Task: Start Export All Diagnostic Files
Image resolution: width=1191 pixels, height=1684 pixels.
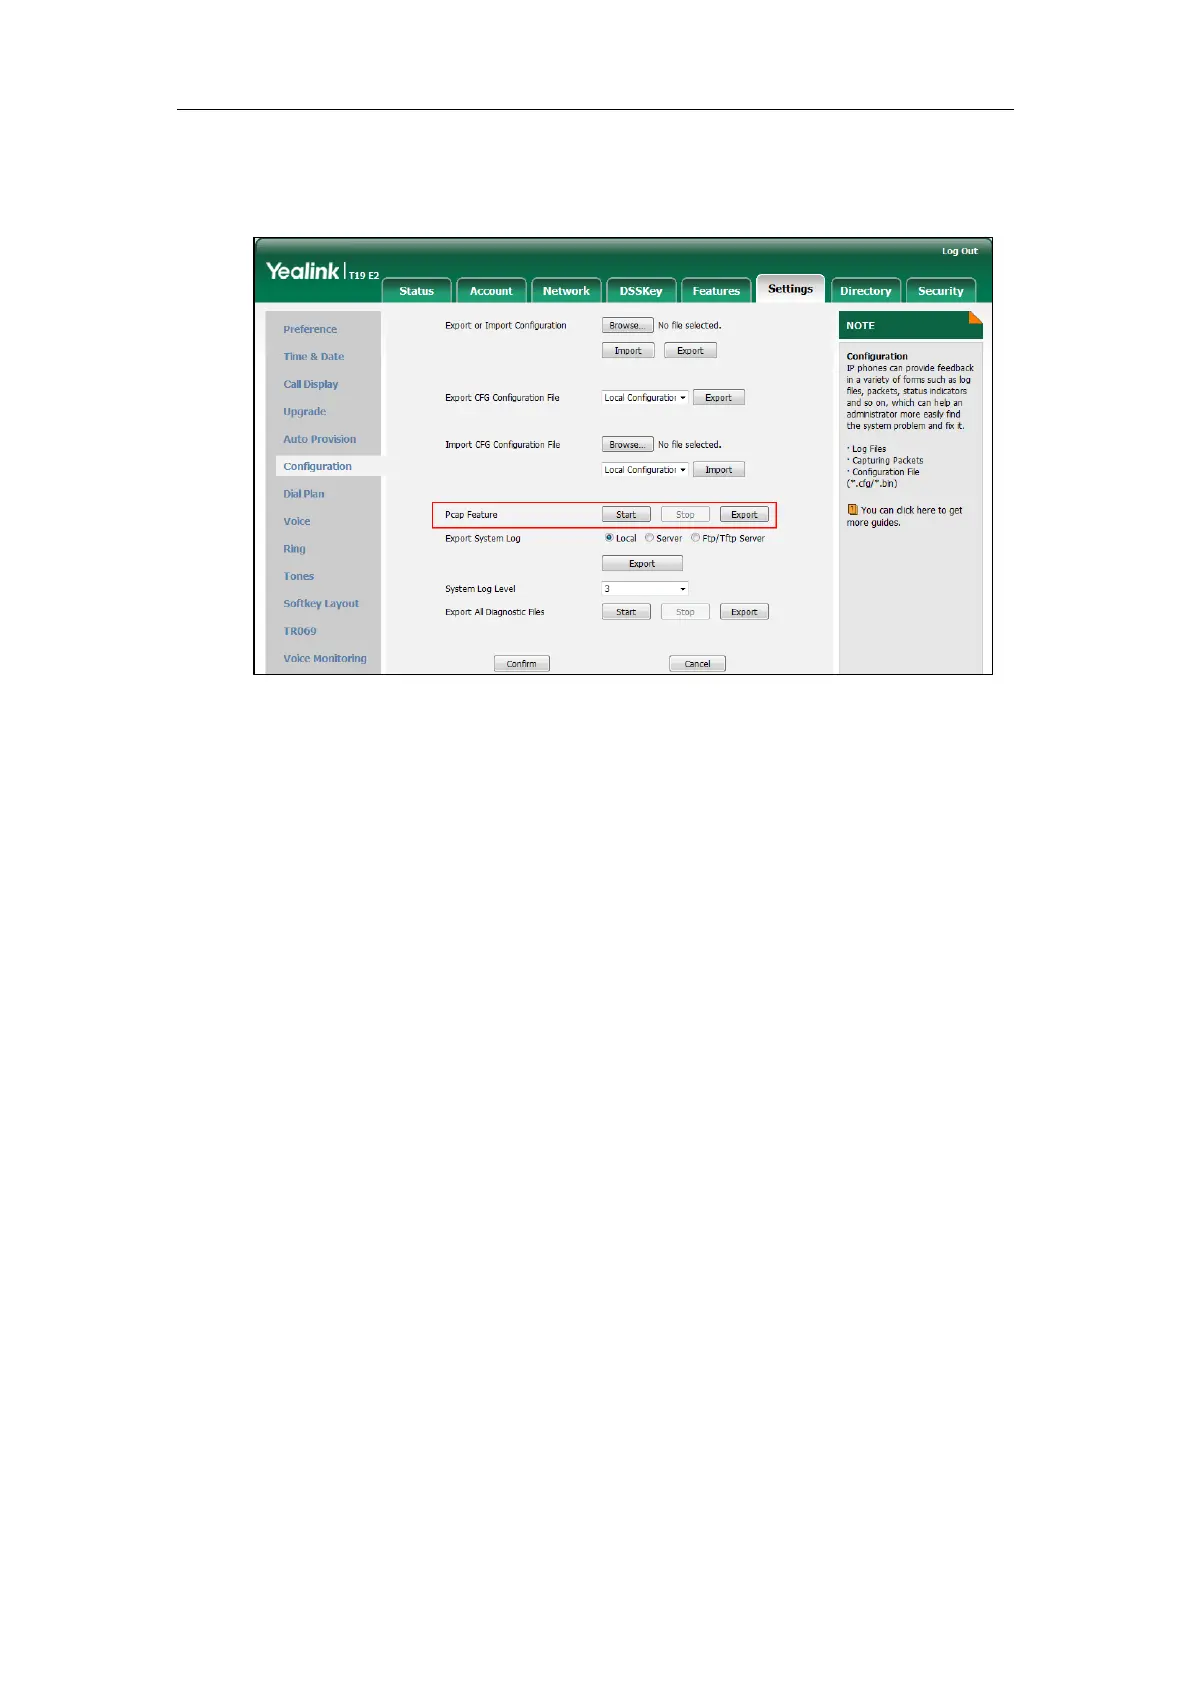Action: tap(626, 612)
